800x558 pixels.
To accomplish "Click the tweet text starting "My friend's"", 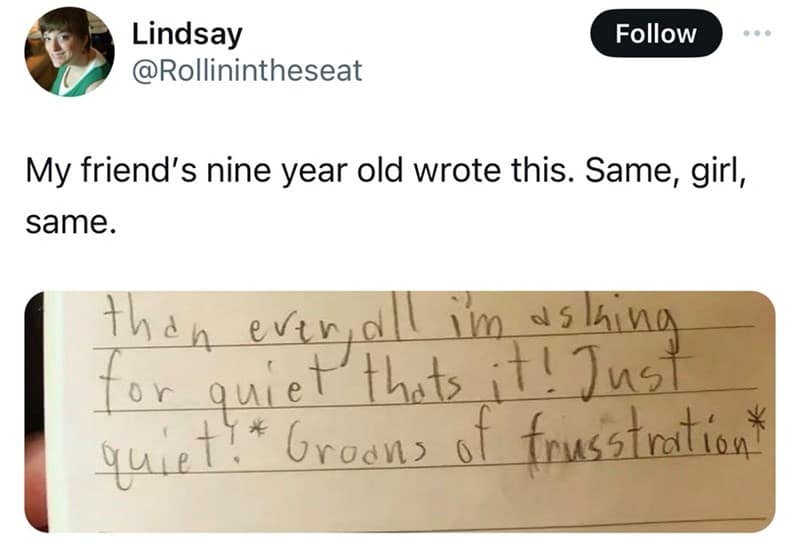I will [380, 180].
